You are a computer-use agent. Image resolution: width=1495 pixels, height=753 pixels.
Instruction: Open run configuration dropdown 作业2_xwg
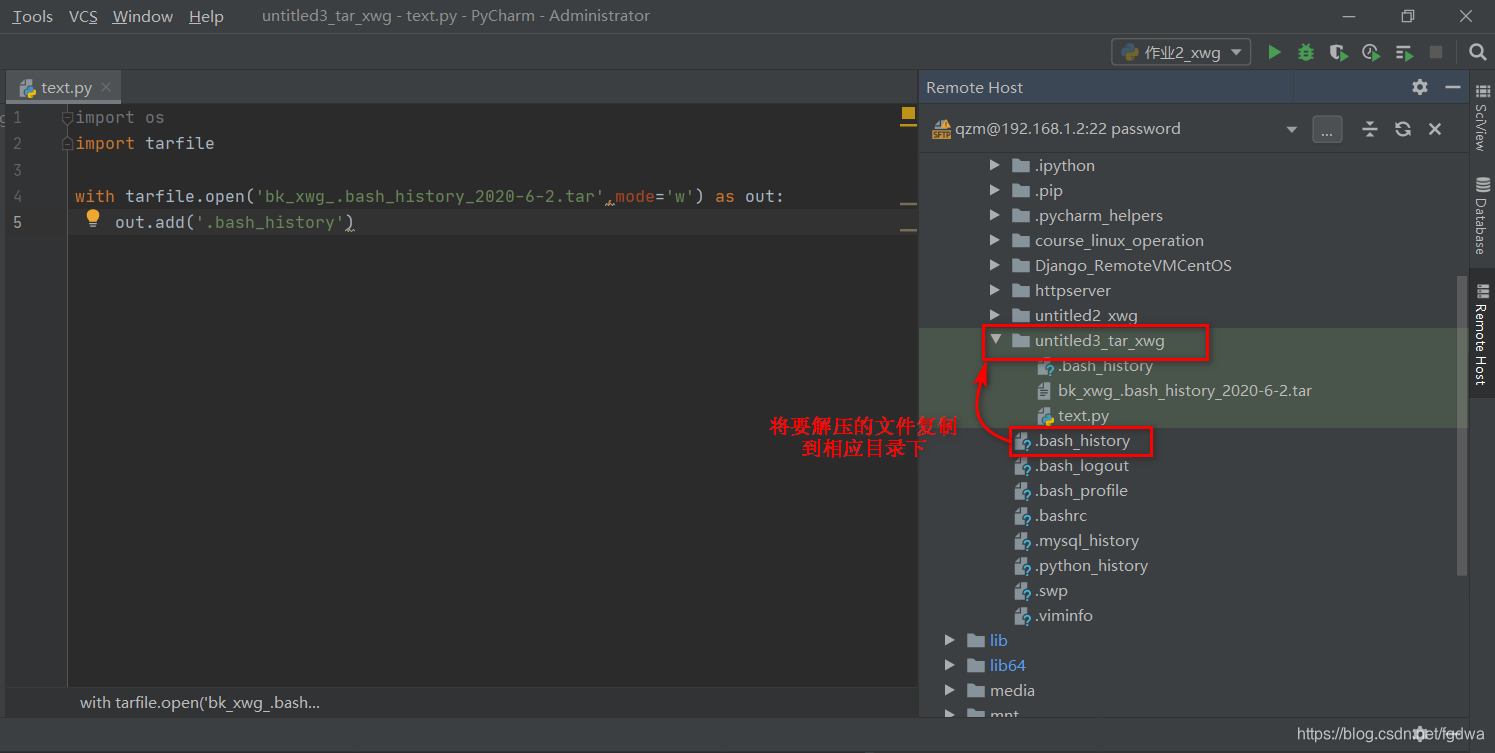(1181, 52)
